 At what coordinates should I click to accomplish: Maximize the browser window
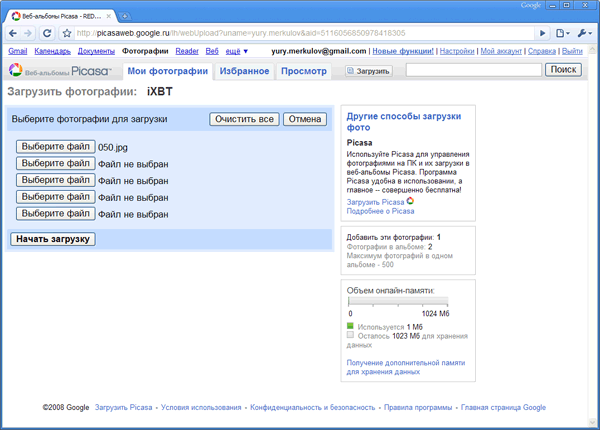[567, 5]
